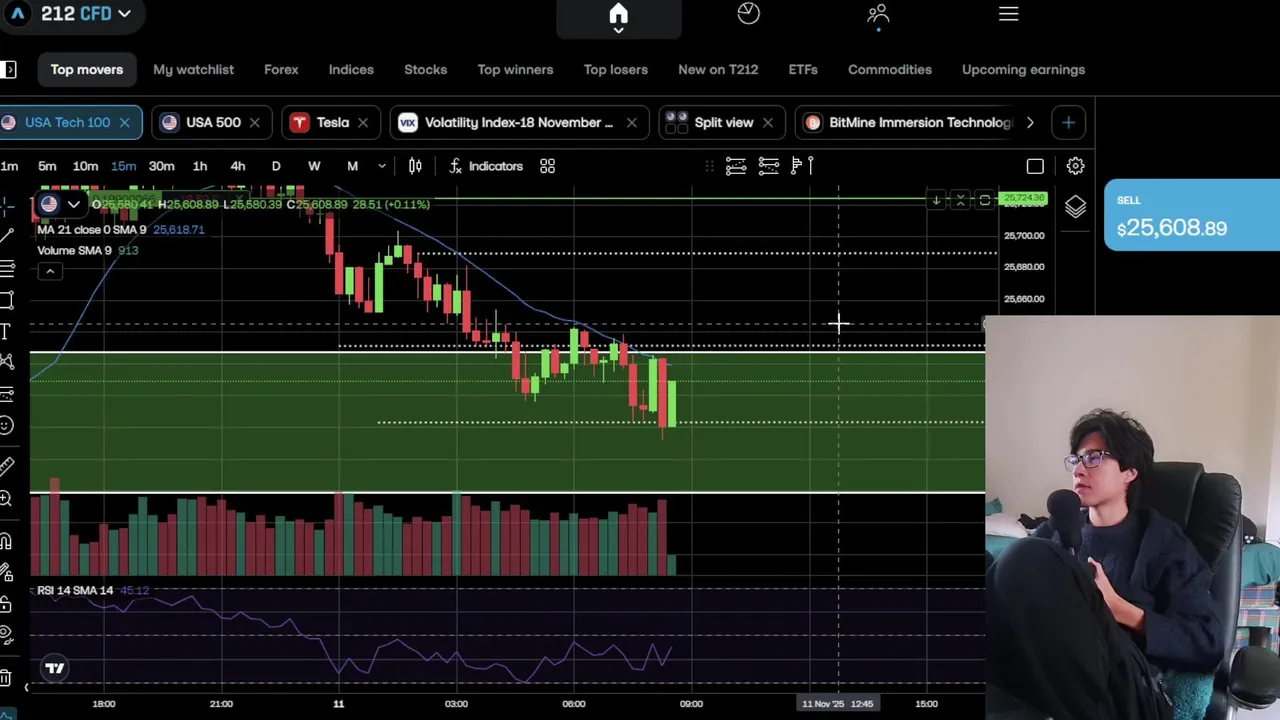Open the community people icon
The image size is (1280, 720).
878,13
